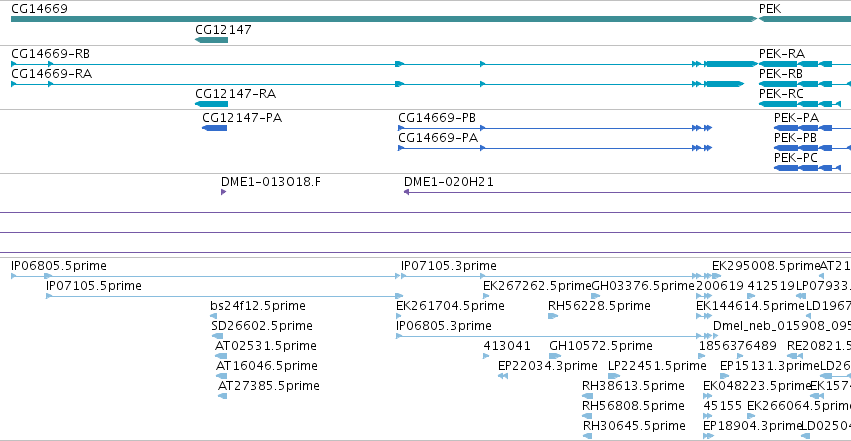Select the PEK-PC protein glyph
Screen dimensions: 851x441
coord(807,168)
